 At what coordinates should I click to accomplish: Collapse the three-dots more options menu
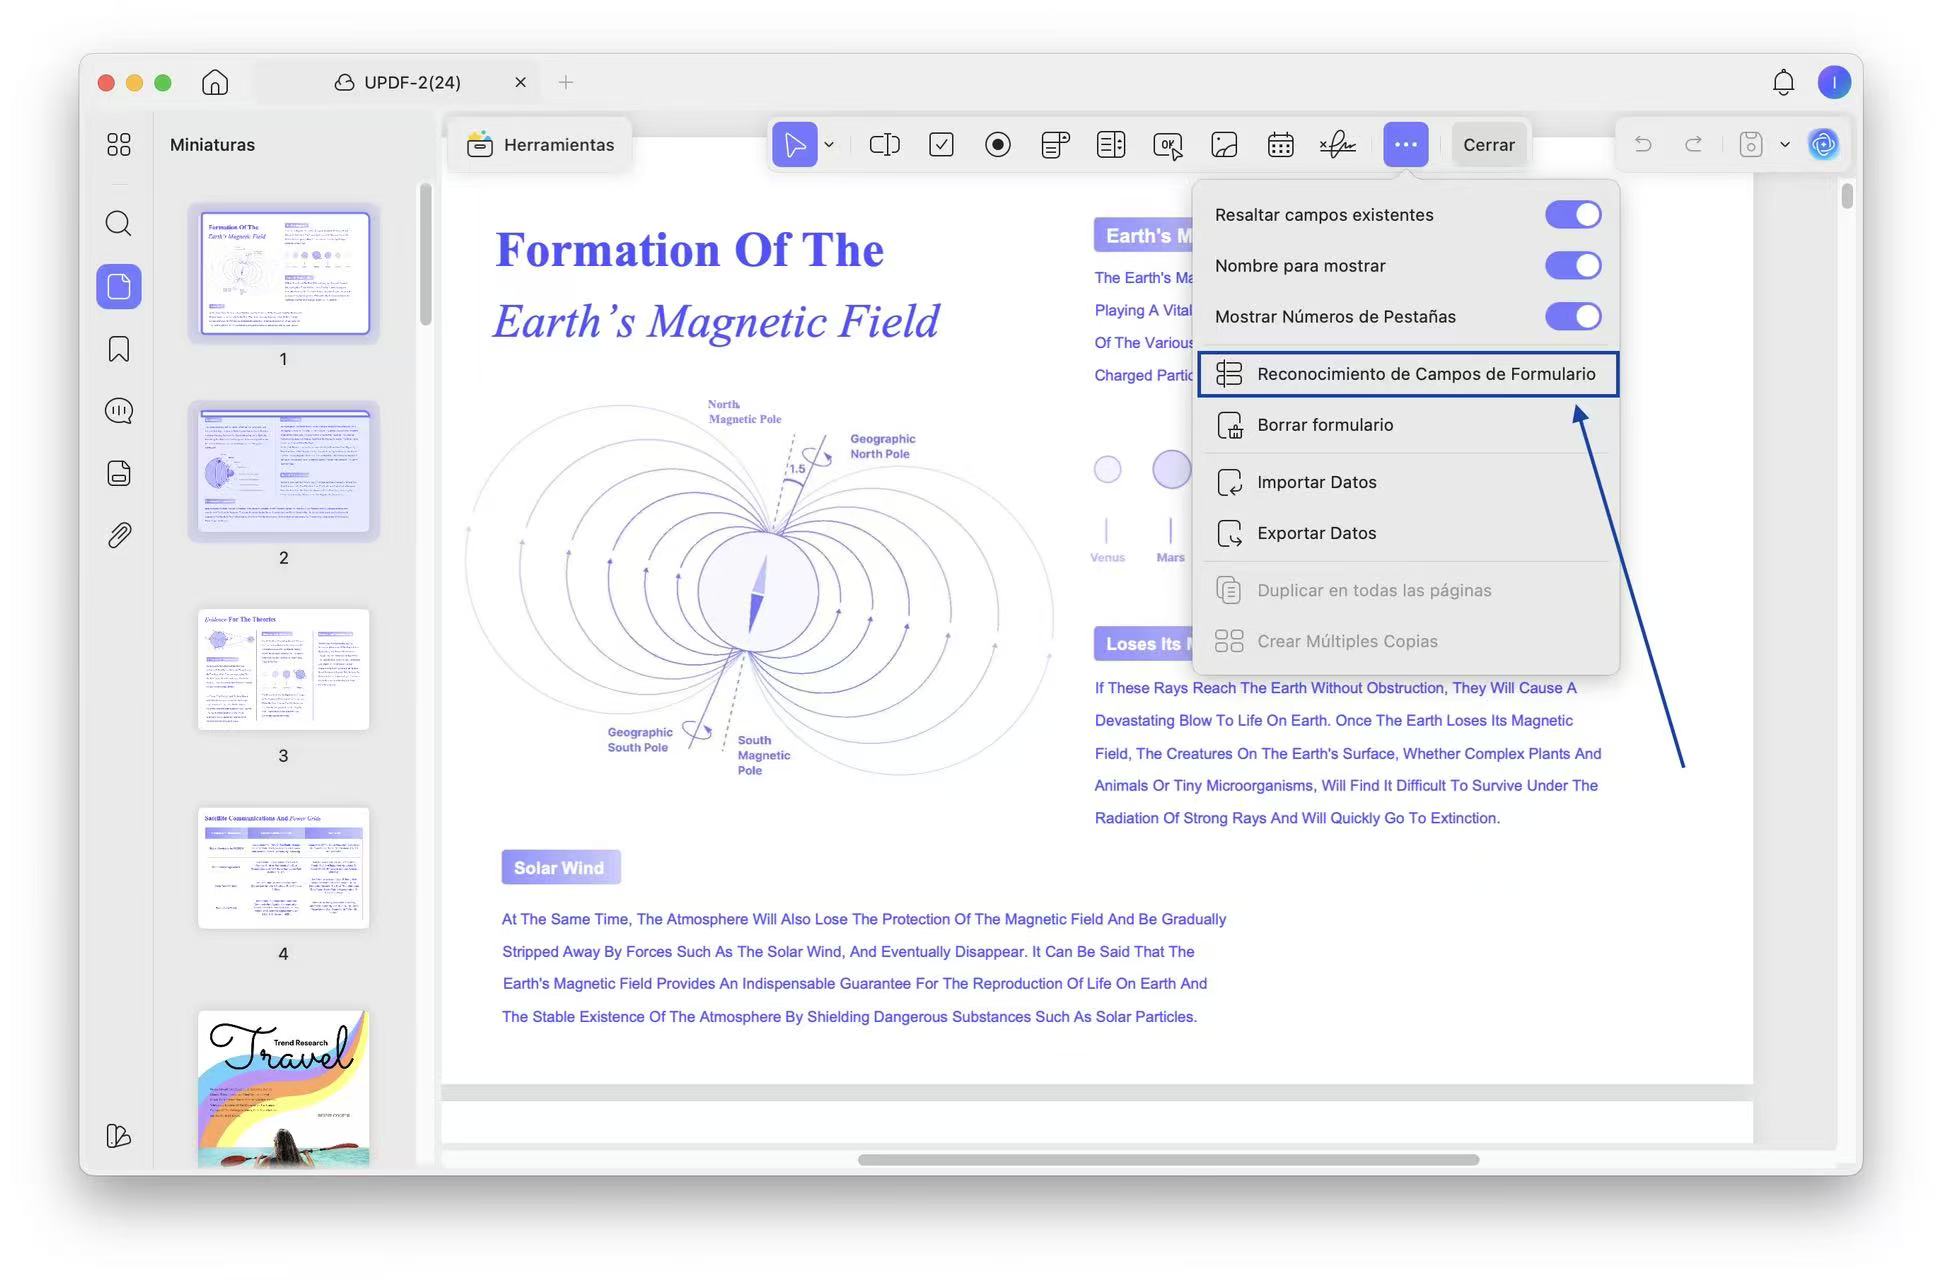(x=1405, y=145)
